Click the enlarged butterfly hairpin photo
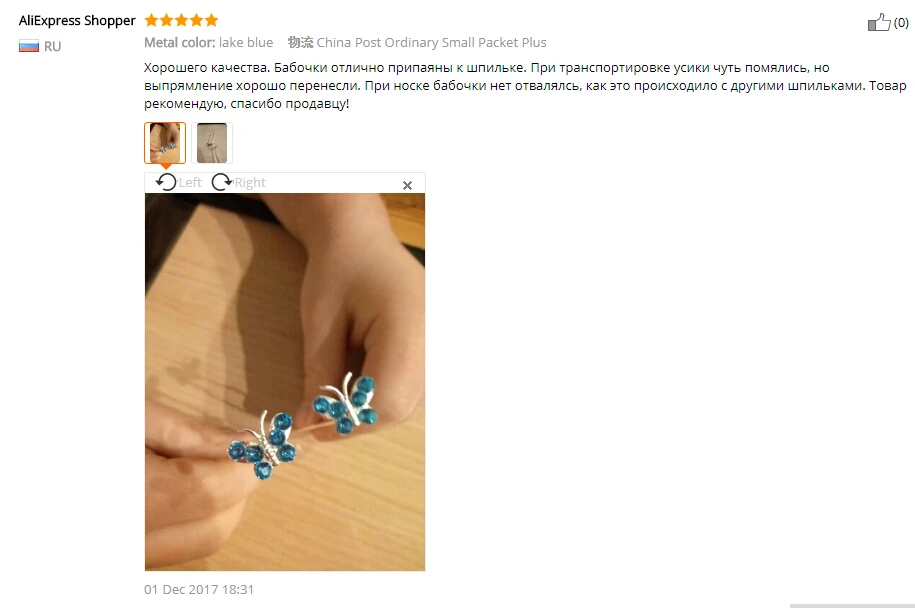915x608 pixels. coord(285,382)
